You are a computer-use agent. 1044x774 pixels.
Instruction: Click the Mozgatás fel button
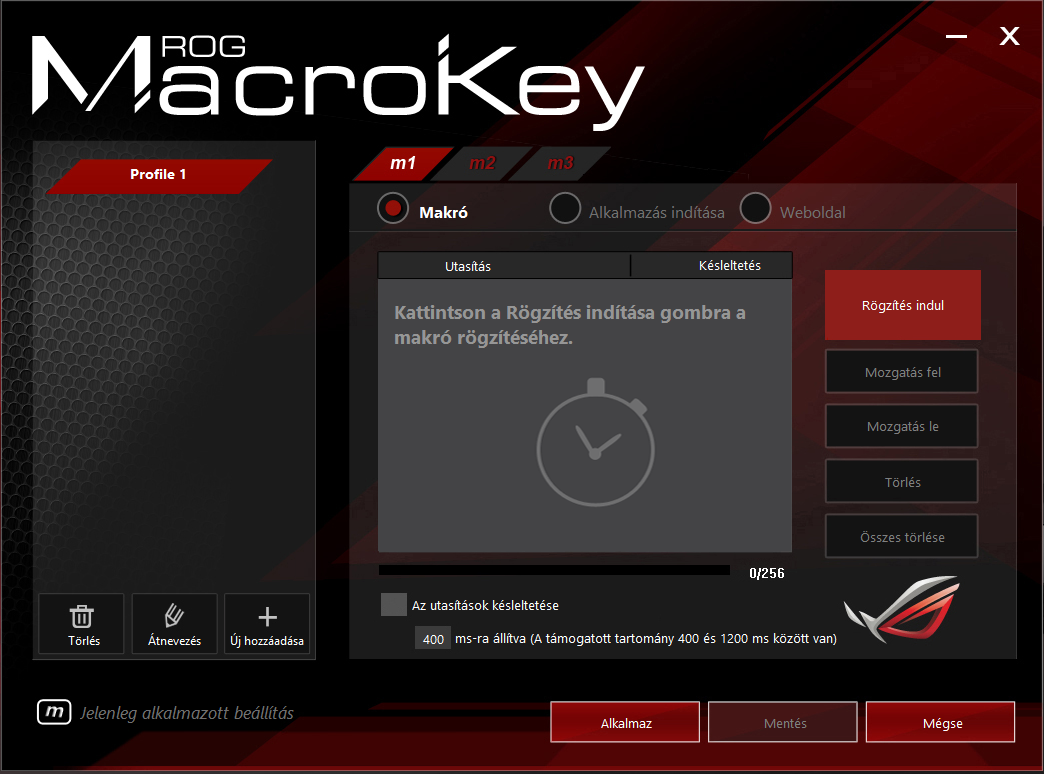902,372
